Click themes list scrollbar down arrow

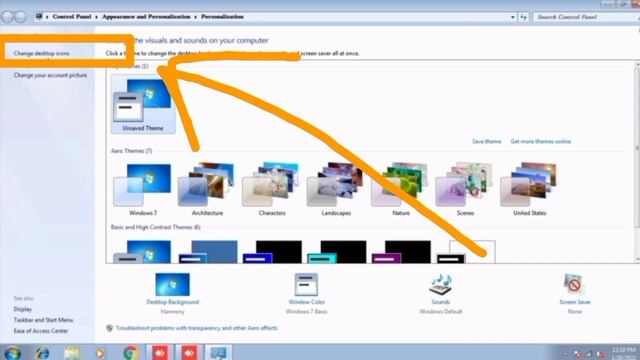(637, 259)
